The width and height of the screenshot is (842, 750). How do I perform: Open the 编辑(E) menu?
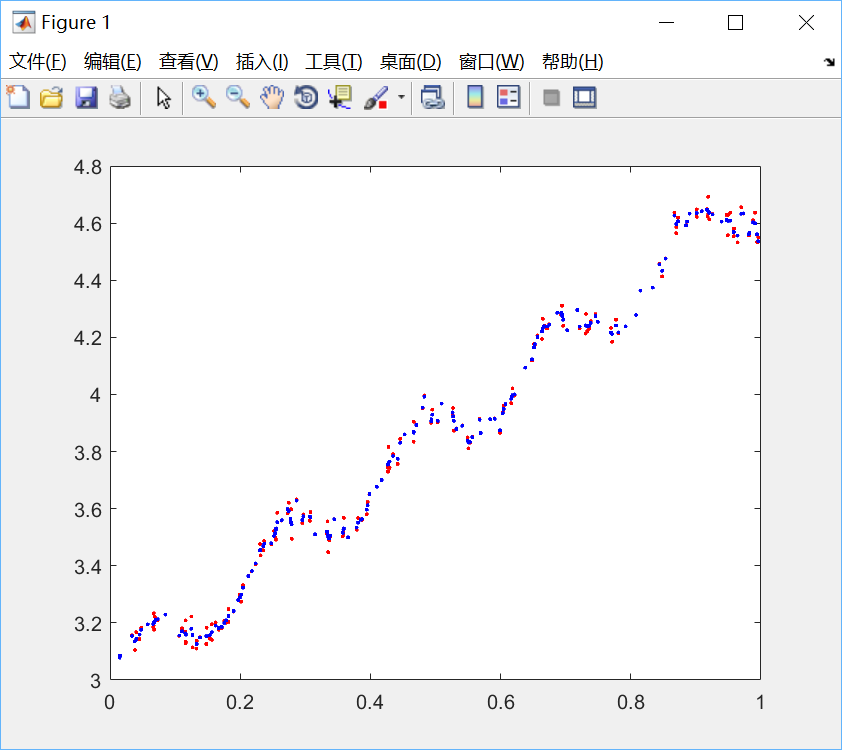[x=113, y=62]
